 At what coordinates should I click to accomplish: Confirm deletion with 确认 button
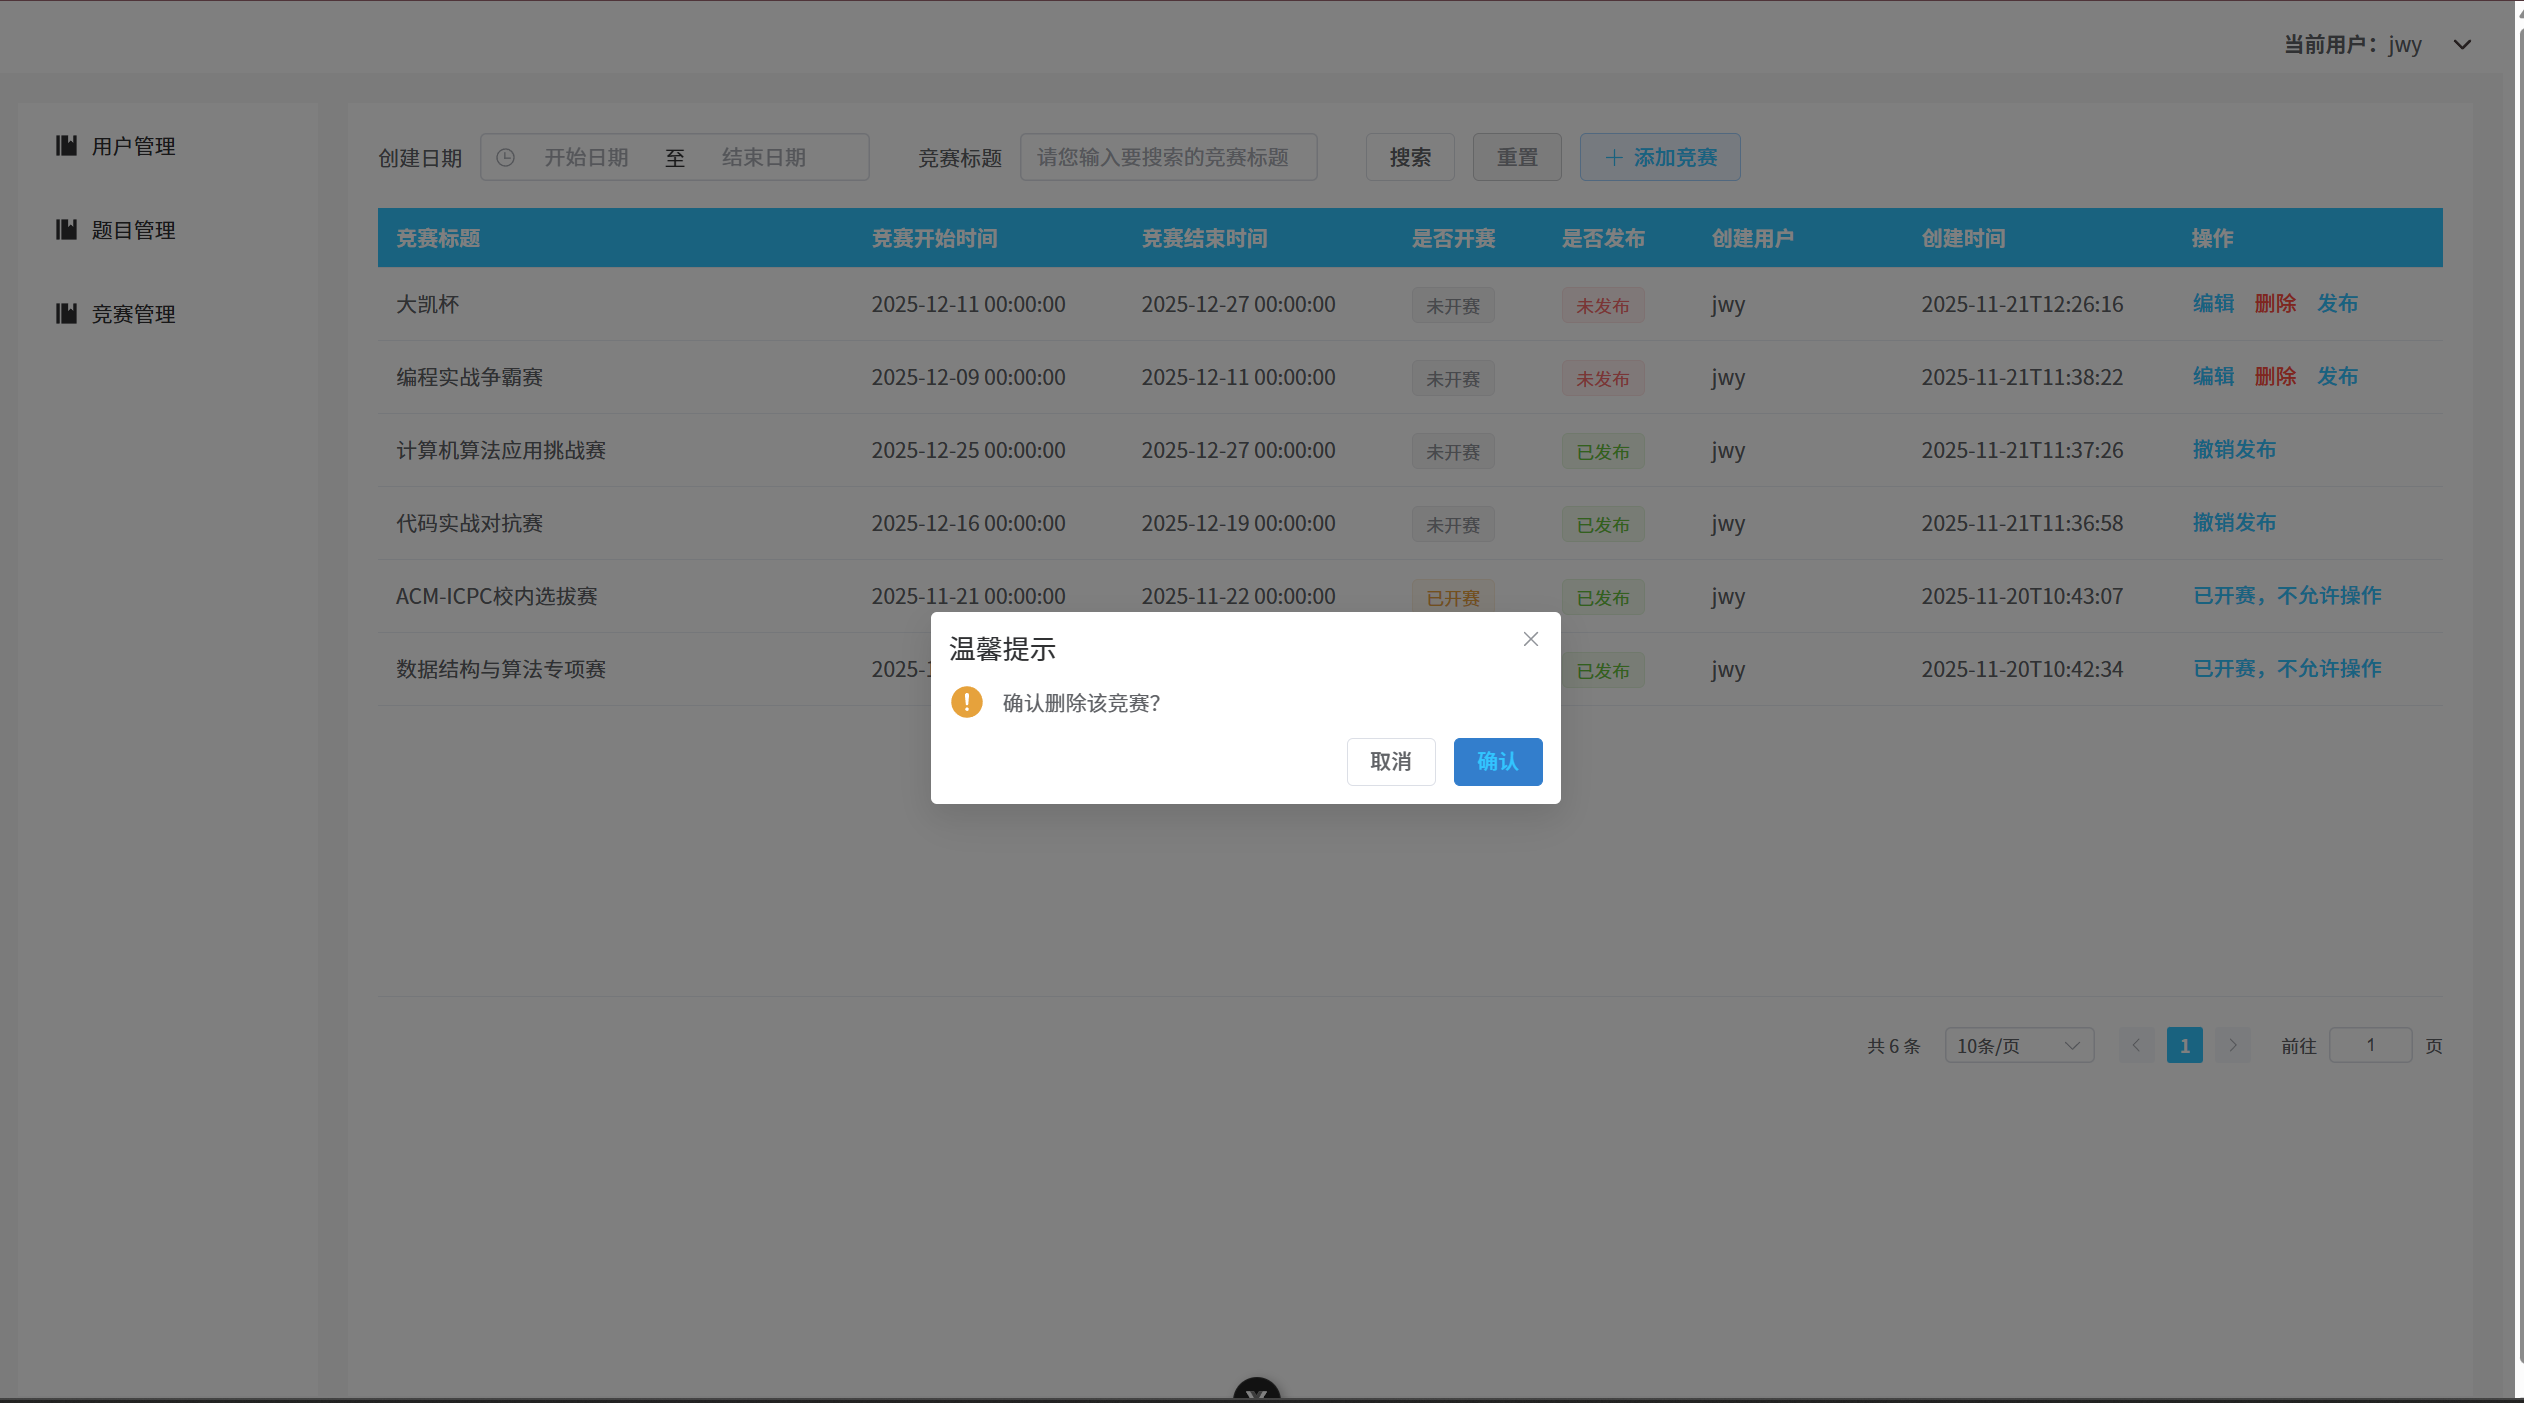coord(1497,762)
